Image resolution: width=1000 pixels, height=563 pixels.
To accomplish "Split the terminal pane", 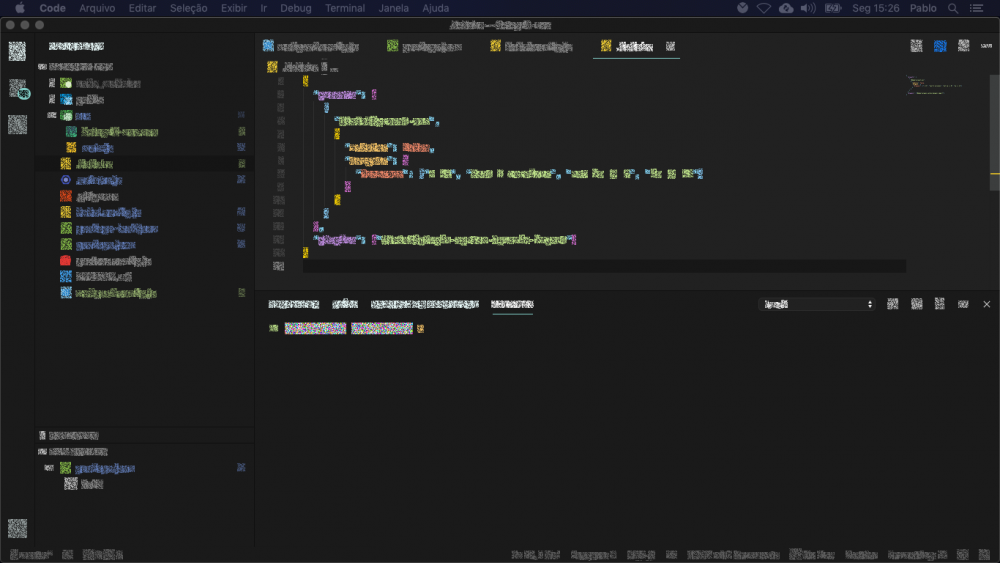I will [x=916, y=304].
